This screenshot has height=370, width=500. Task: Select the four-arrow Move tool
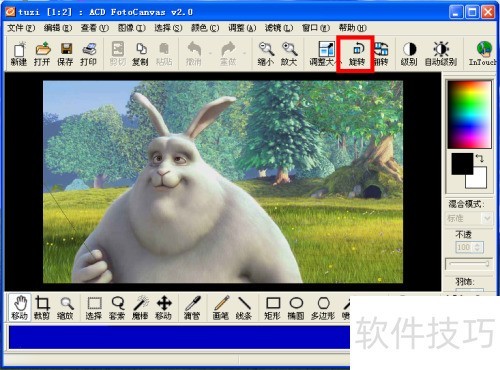point(164,308)
